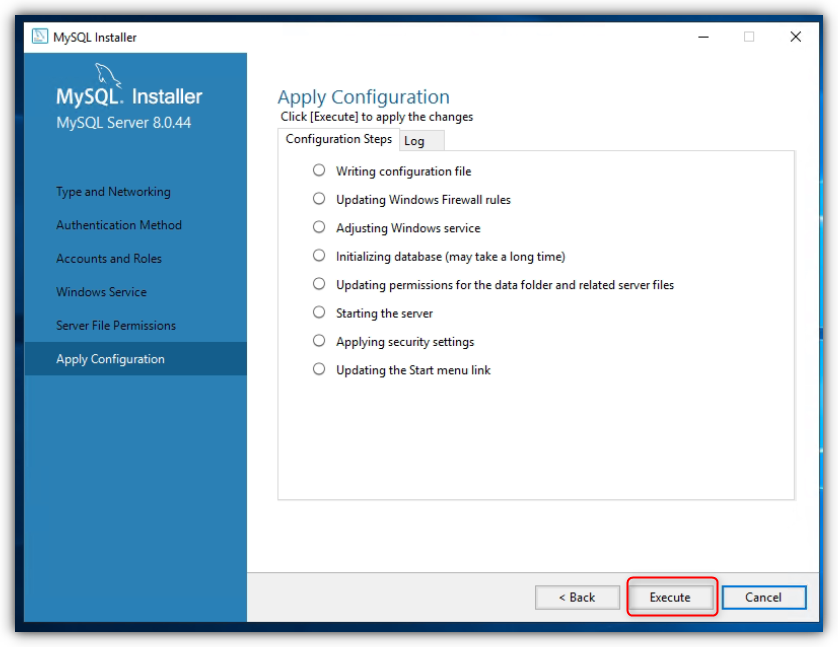
Task: Select the Updating permissions step indicator
Action: coord(319,284)
